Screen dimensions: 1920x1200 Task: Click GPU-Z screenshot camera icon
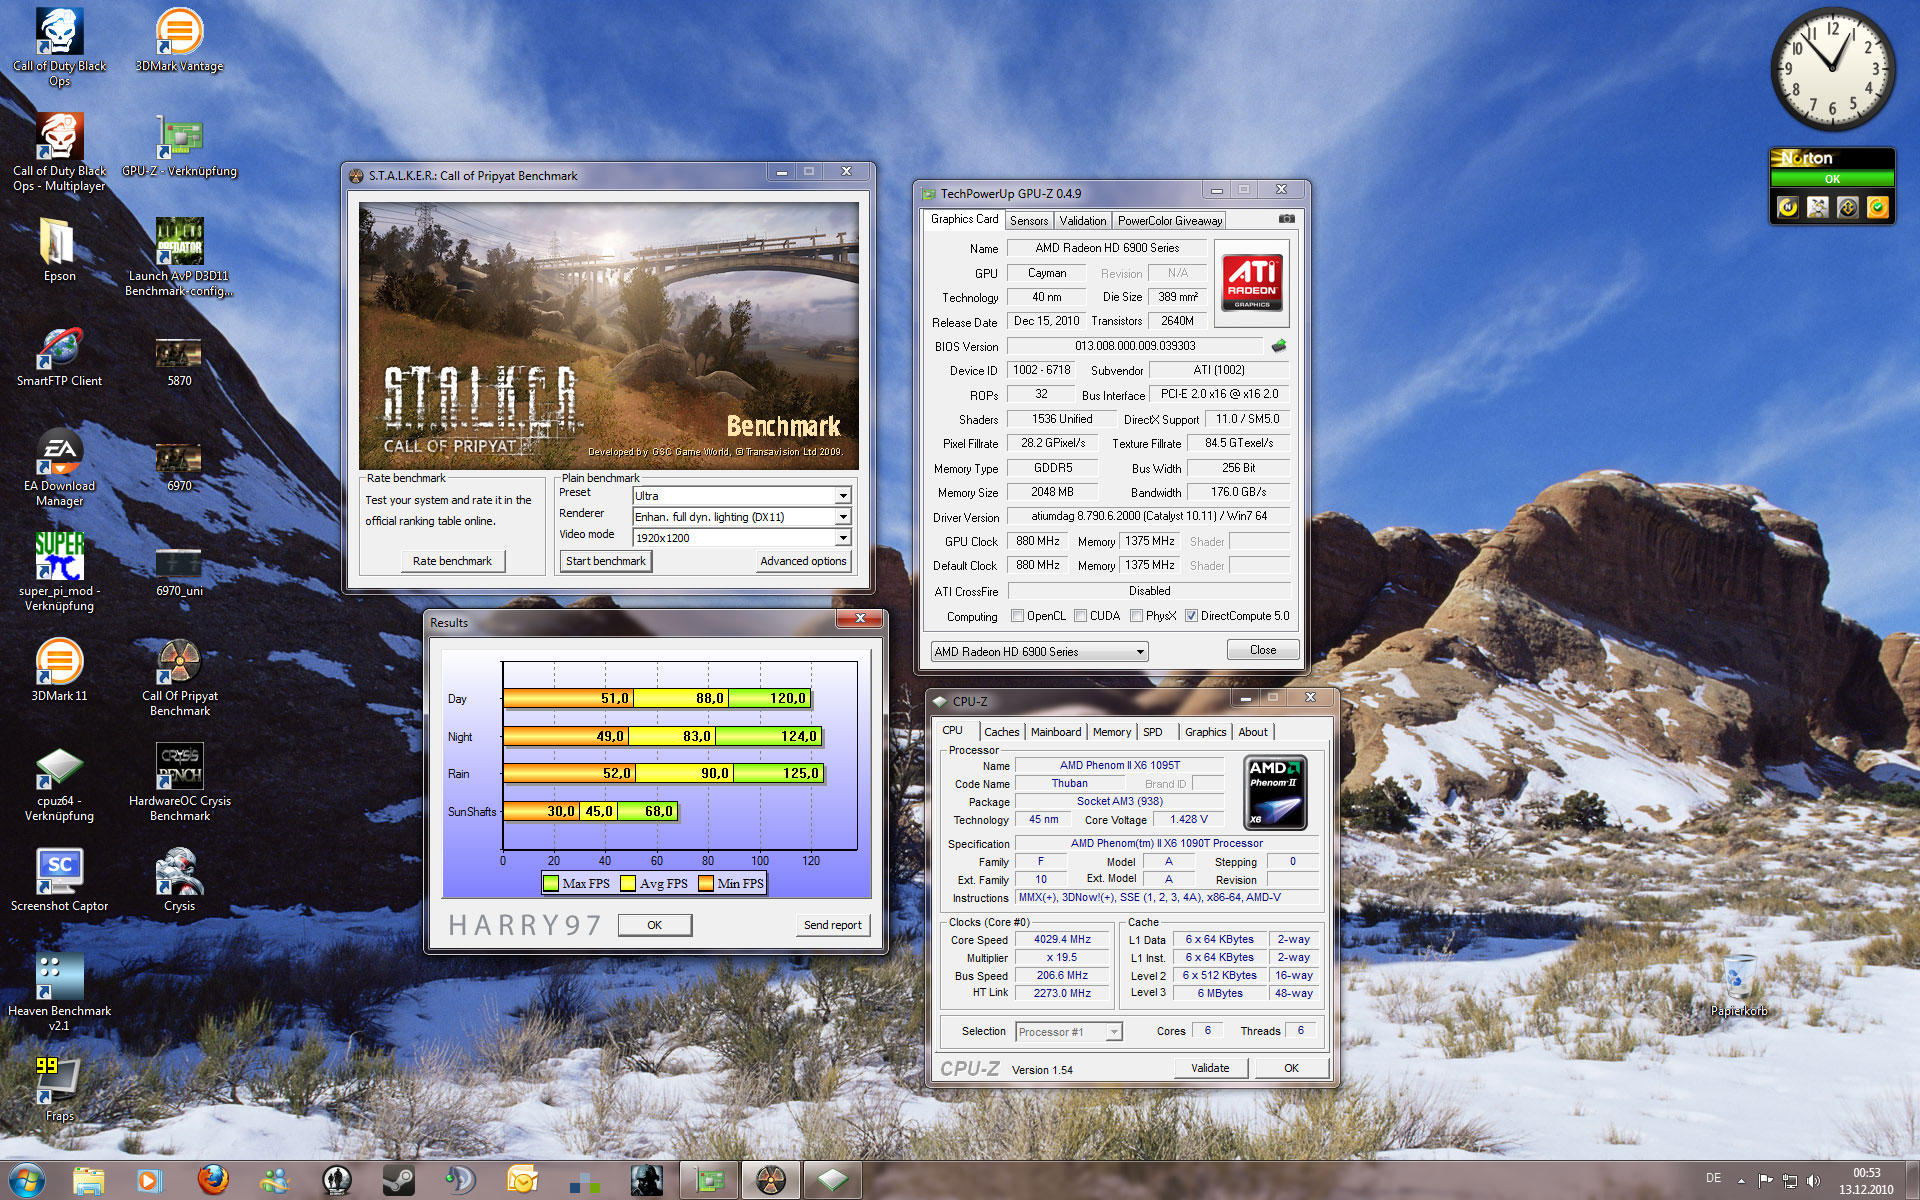(1286, 219)
